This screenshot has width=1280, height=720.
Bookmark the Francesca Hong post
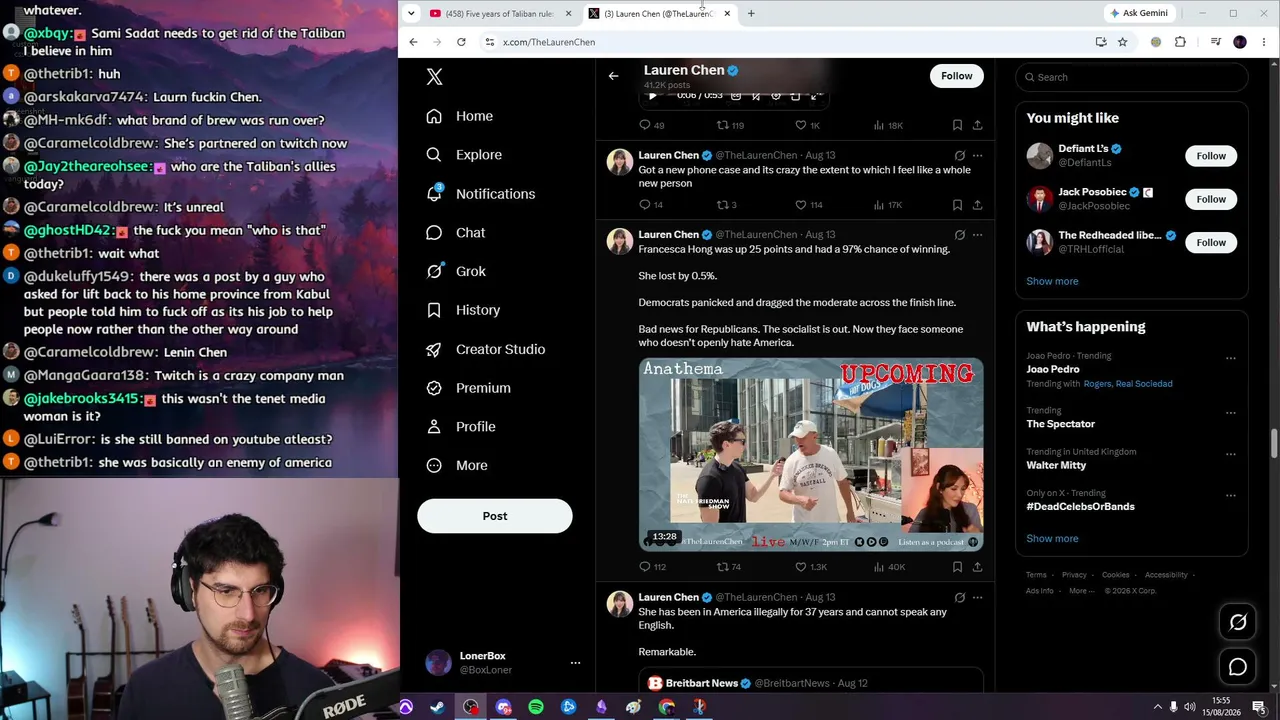click(x=957, y=567)
